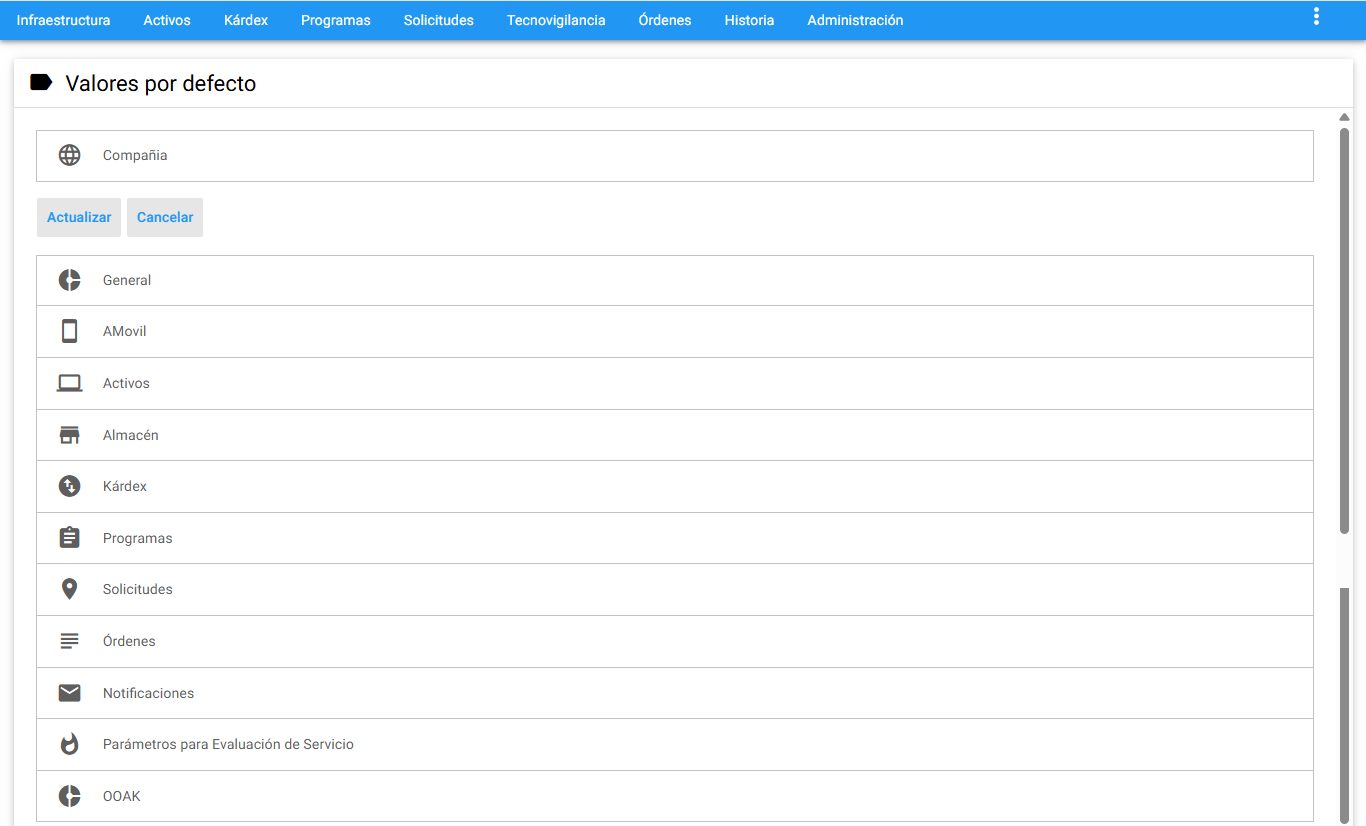The width and height of the screenshot is (1366, 826).
Task: Click the laptop icon beside Activos
Action: point(69,383)
